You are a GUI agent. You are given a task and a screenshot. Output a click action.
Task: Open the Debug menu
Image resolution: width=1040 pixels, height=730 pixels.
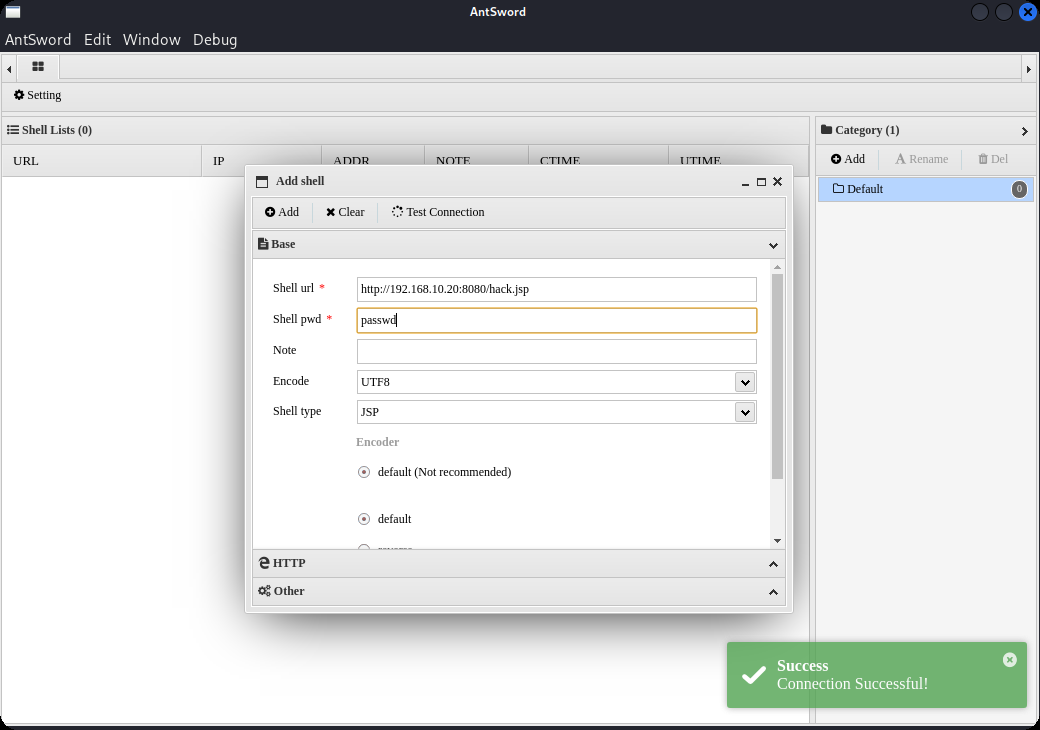215,40
